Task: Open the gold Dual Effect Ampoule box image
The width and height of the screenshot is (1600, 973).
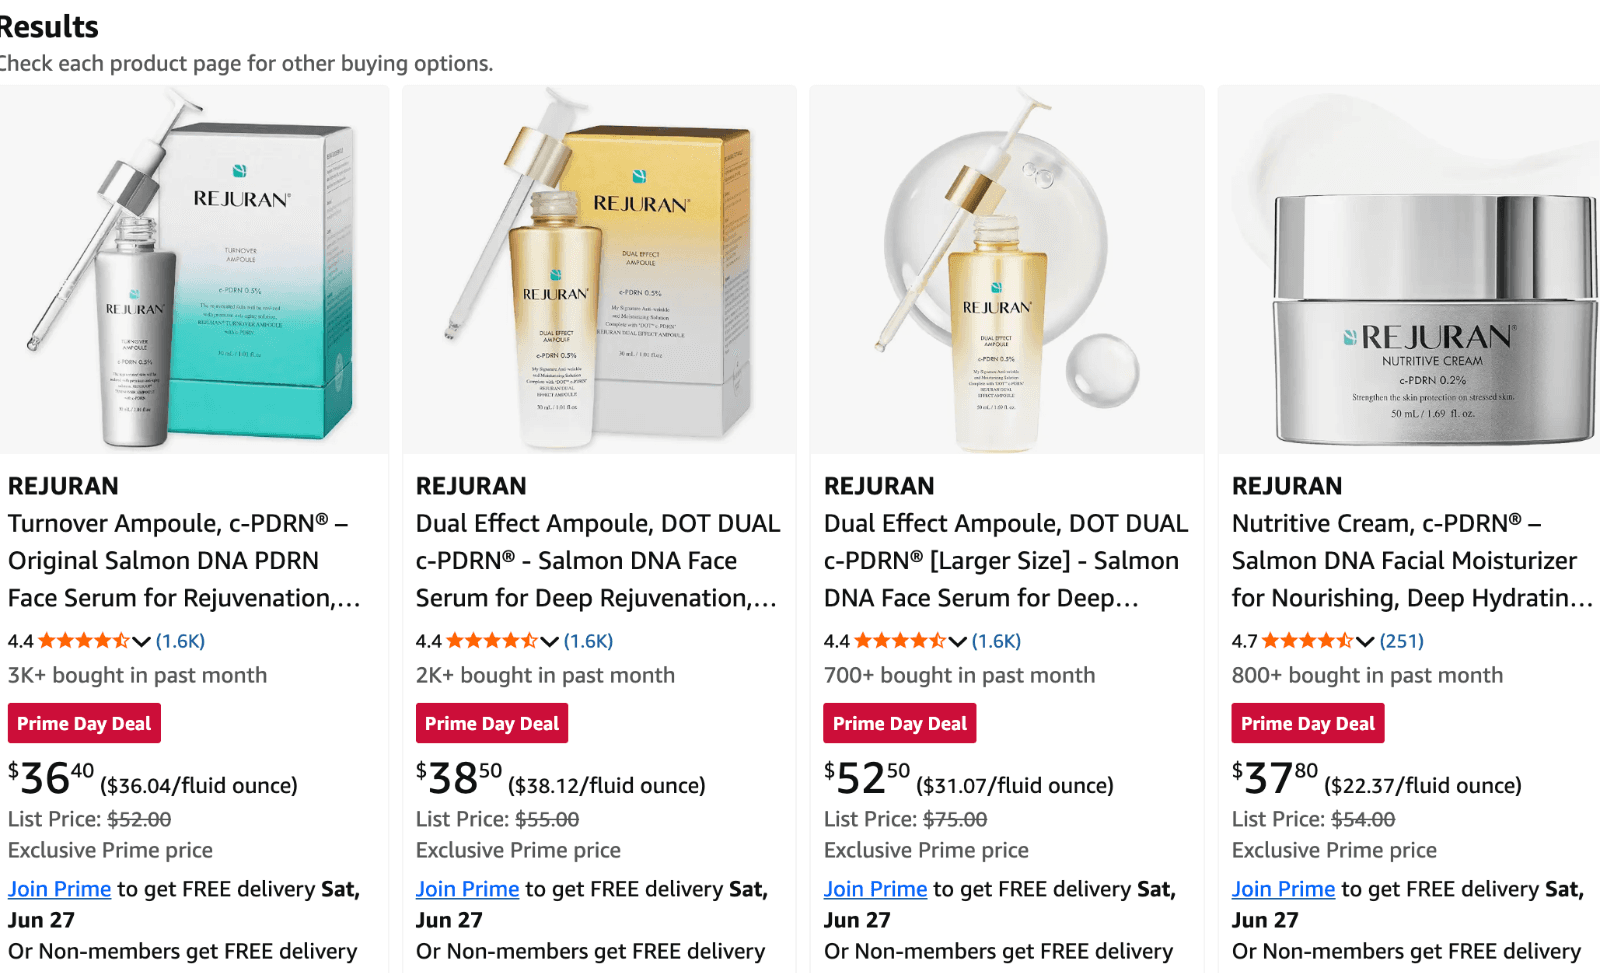Action: point(599,270)
